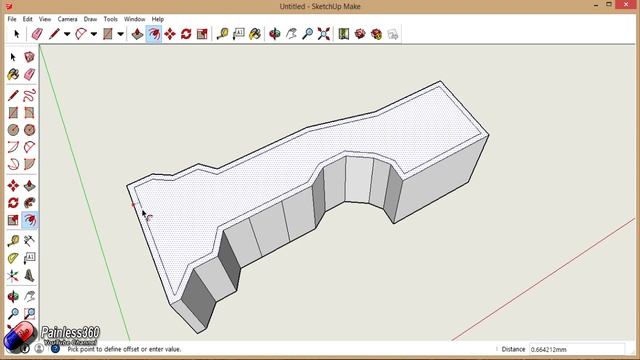
Task: Pick Paint Bucket in the Getting Started toolbar
Action: (x=255, y=34)
